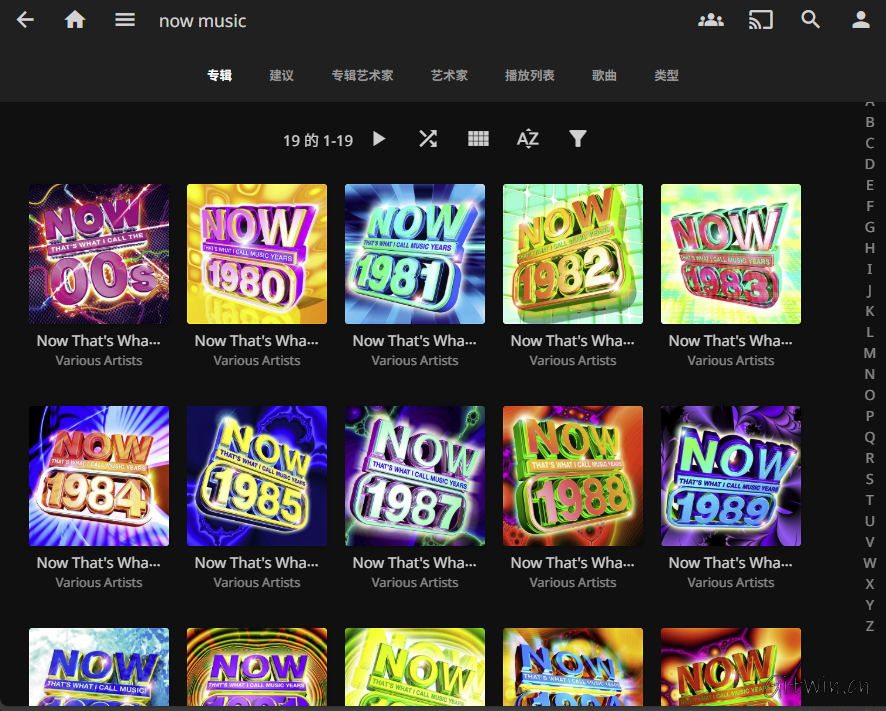This screenshot has height=711, width=886.
Task: Open the user profile icon
Action: (861, 20)
